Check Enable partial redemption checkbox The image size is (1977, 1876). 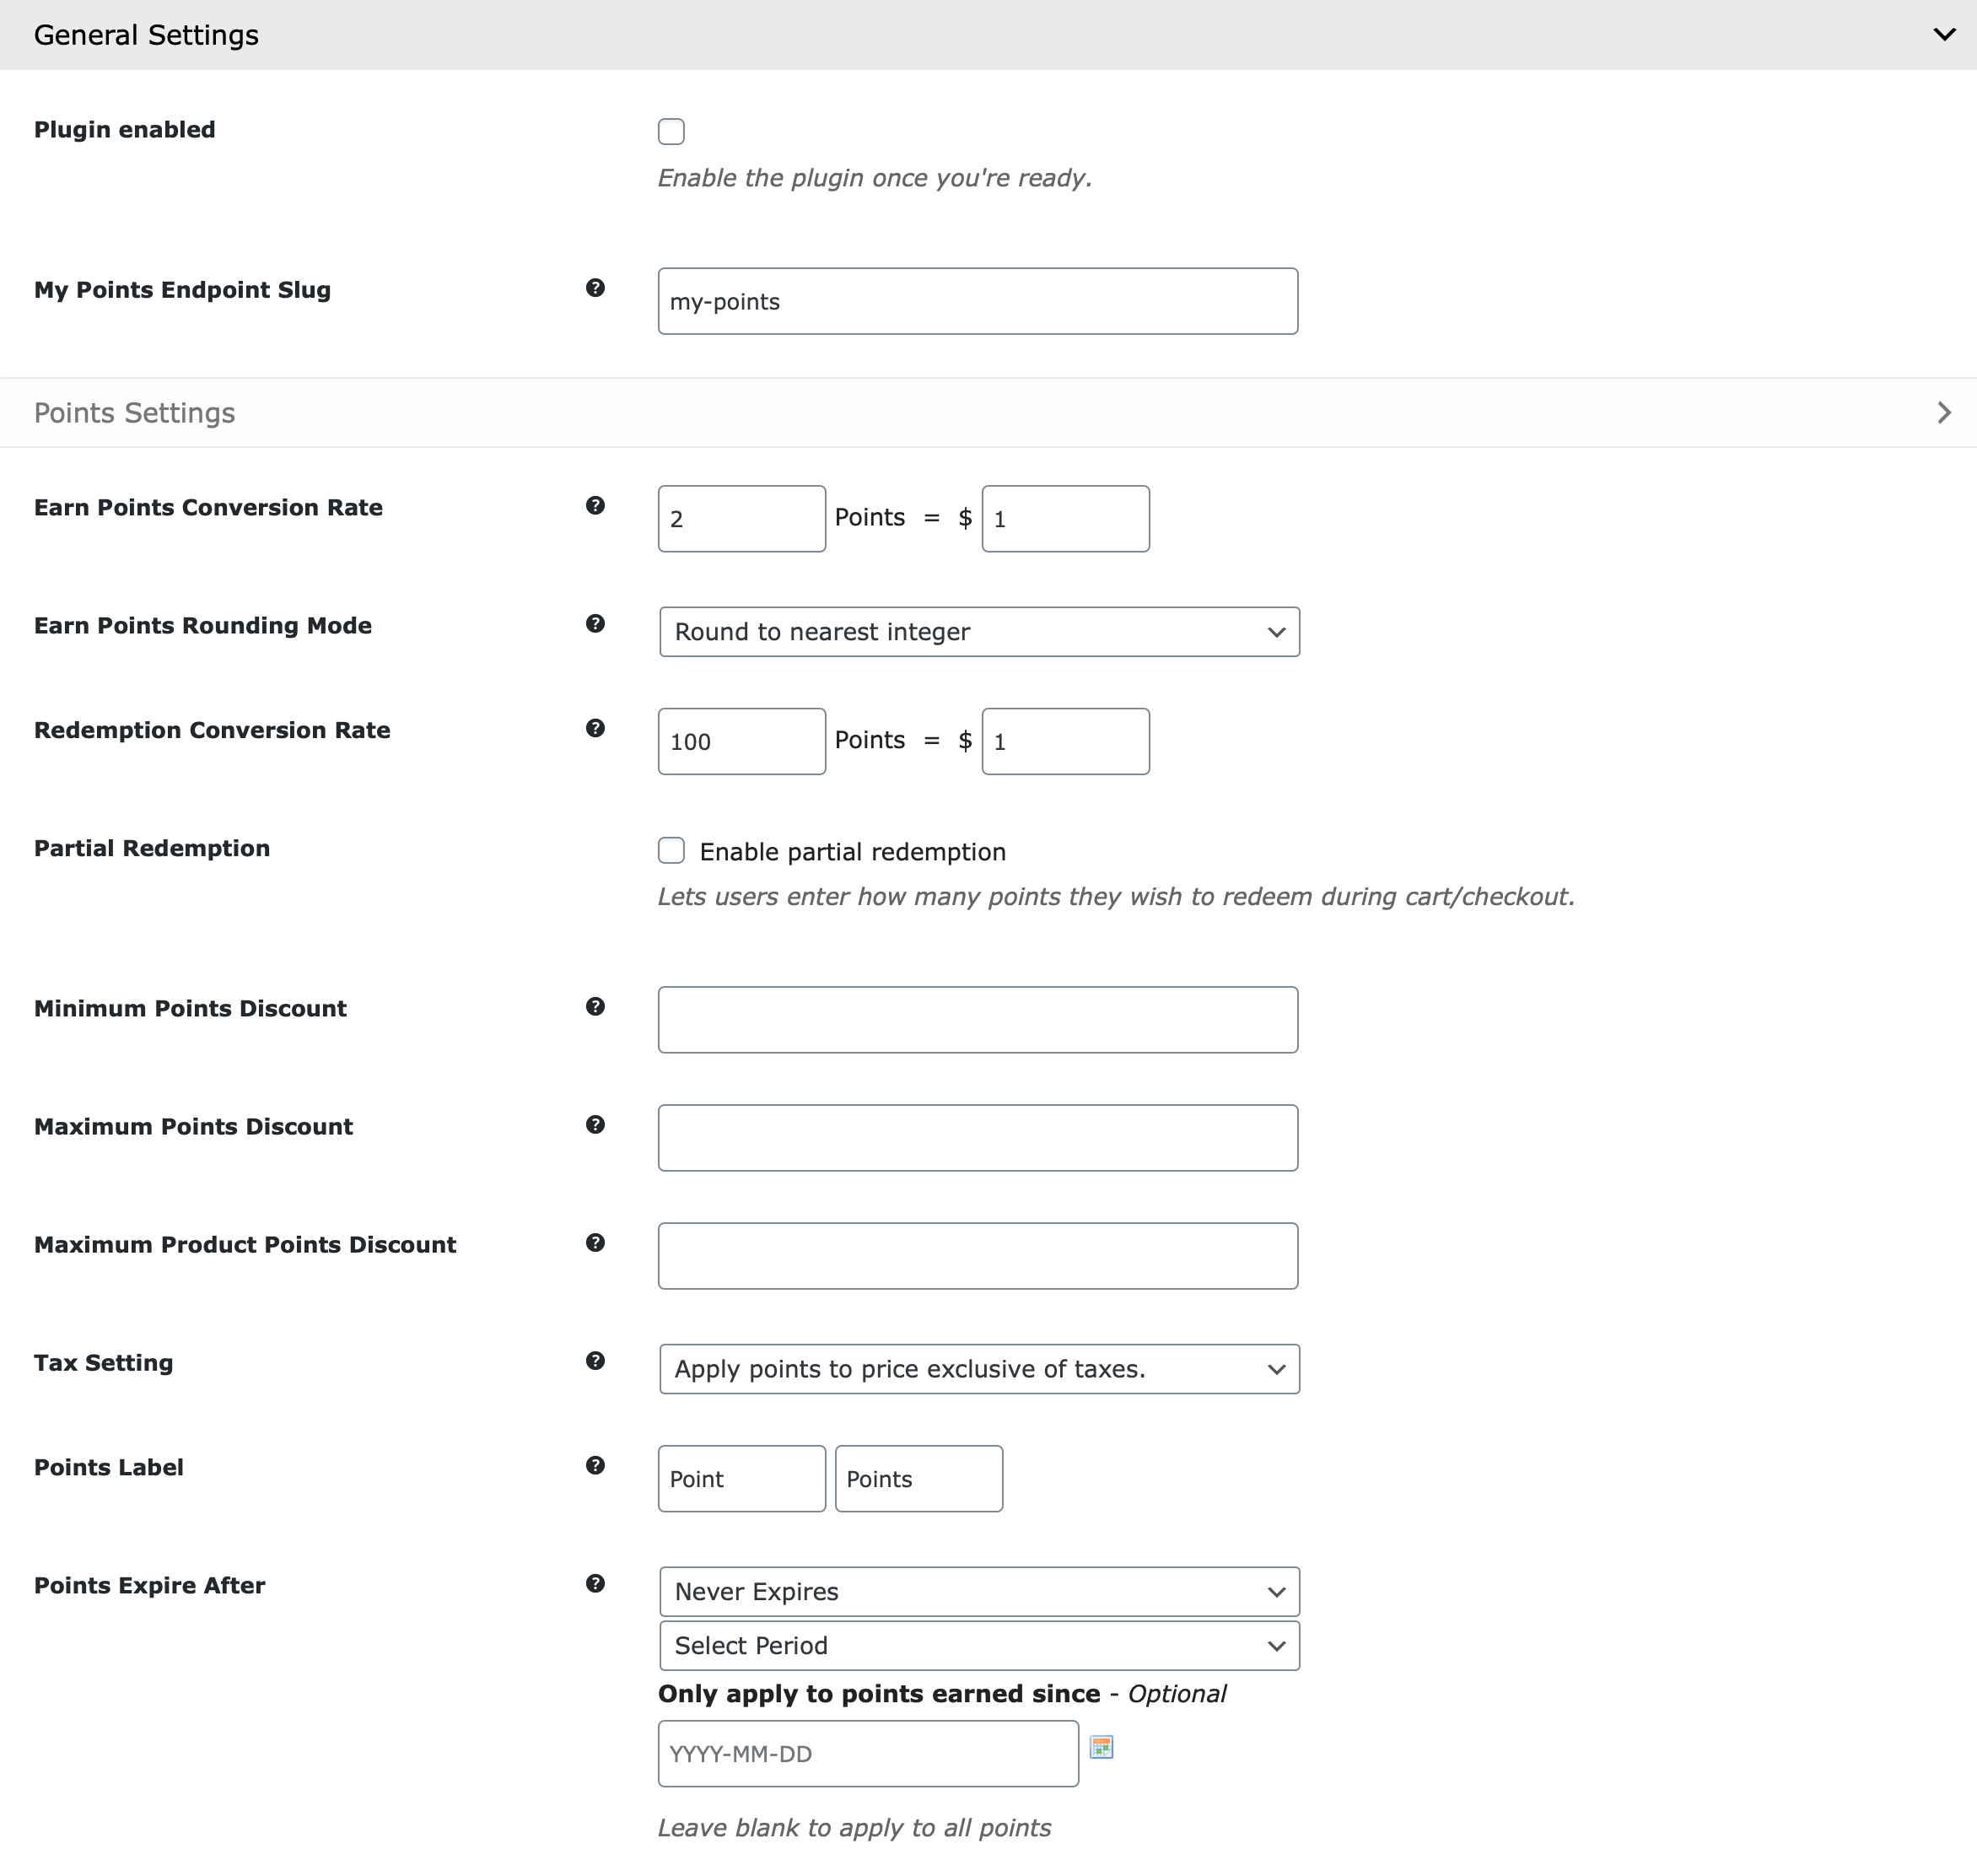click(671, 851)
